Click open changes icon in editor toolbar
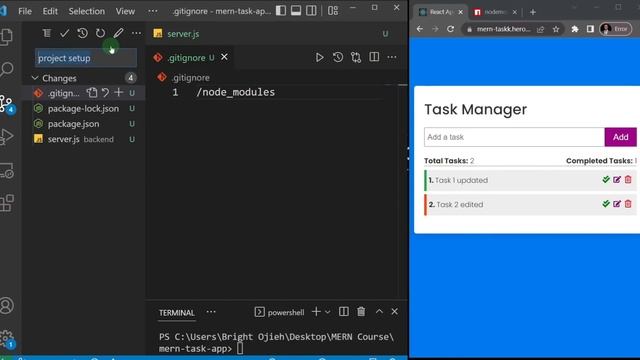 pyautogui.click(x=356, y=58)
